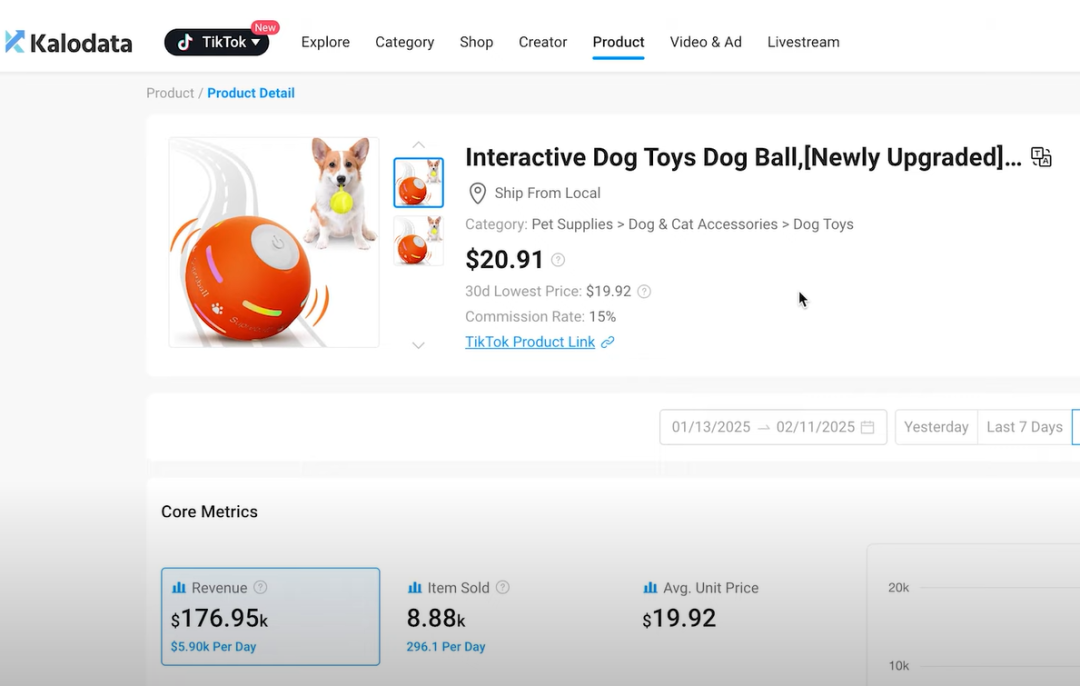
Task: Click the info icon next to Revenue
Action: [260, 587]
